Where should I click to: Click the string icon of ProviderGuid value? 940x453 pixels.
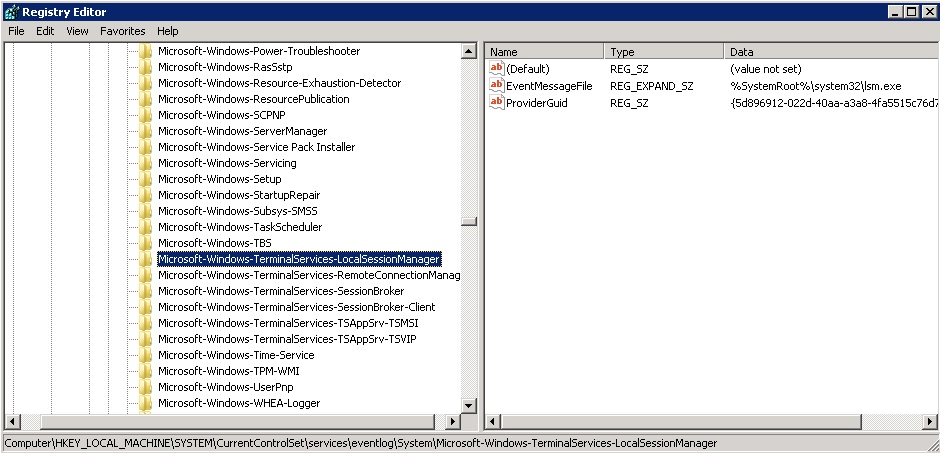coord(497,102)
